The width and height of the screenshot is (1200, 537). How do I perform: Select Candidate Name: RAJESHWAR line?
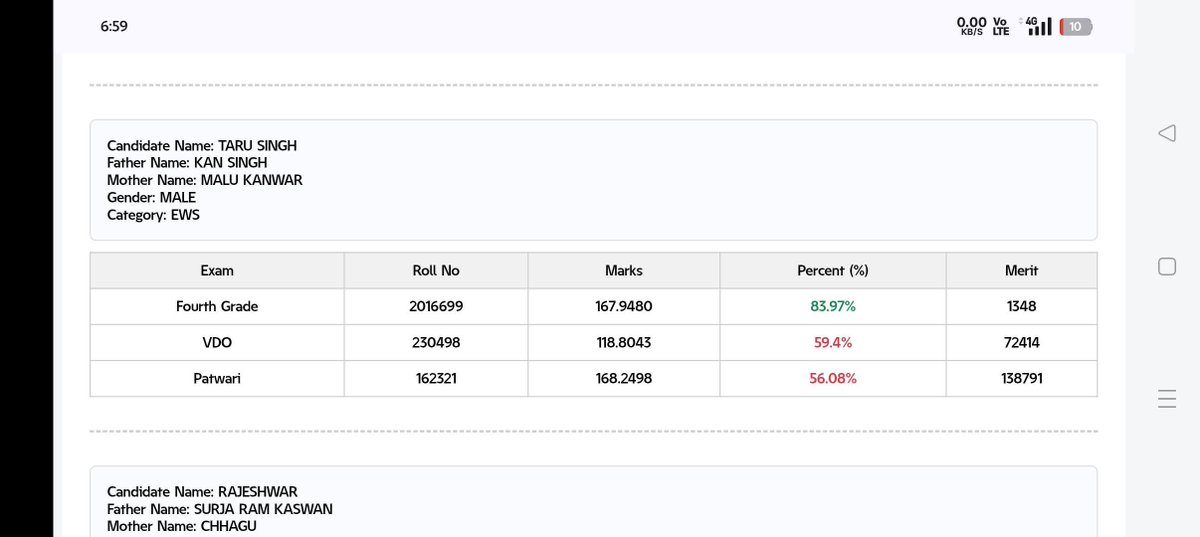[202, 492]
